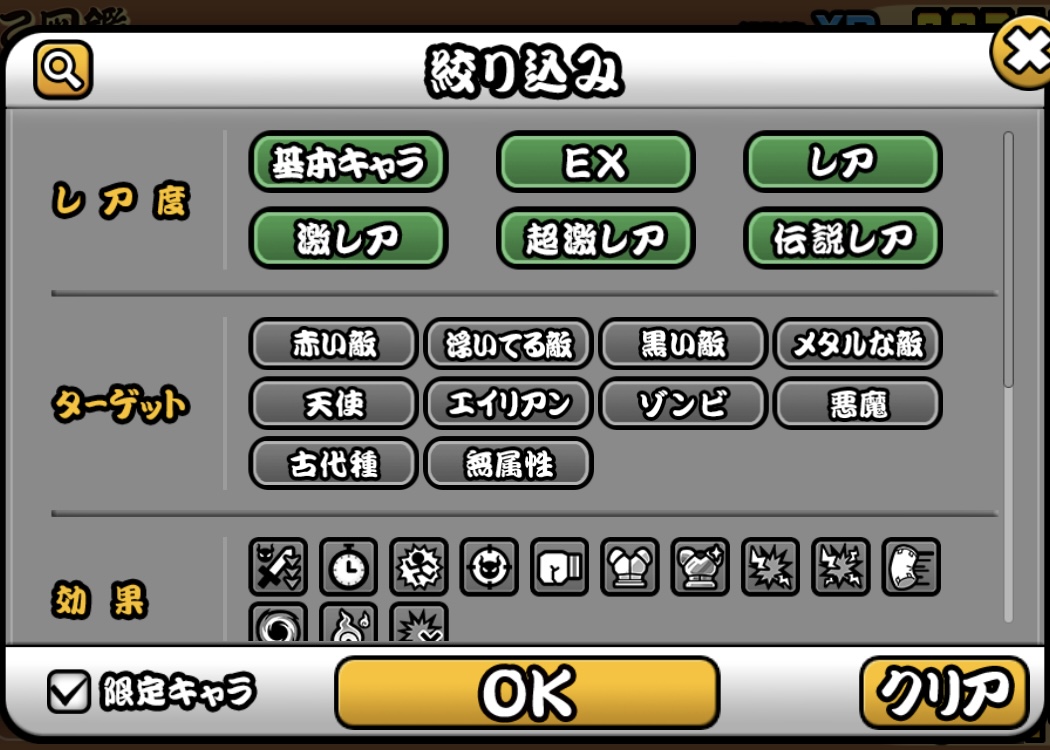Uncheck the 限定キャラ checkbox
The width and height of the screenshot is (1050, 750).
click(69, 691)
